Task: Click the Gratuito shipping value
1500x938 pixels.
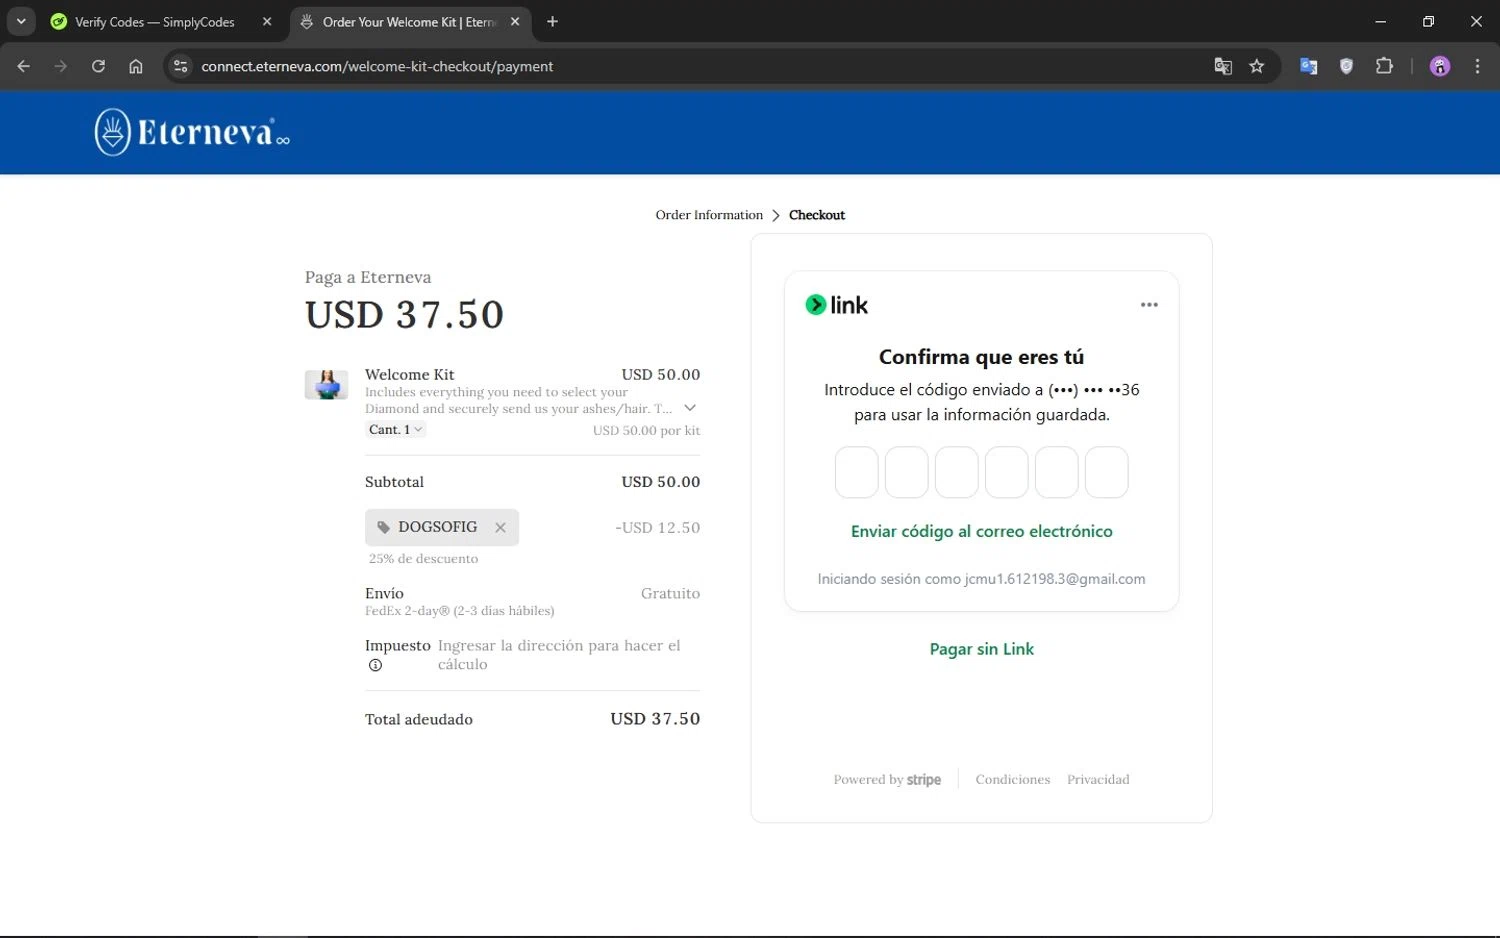Action: tap(670, 593)
